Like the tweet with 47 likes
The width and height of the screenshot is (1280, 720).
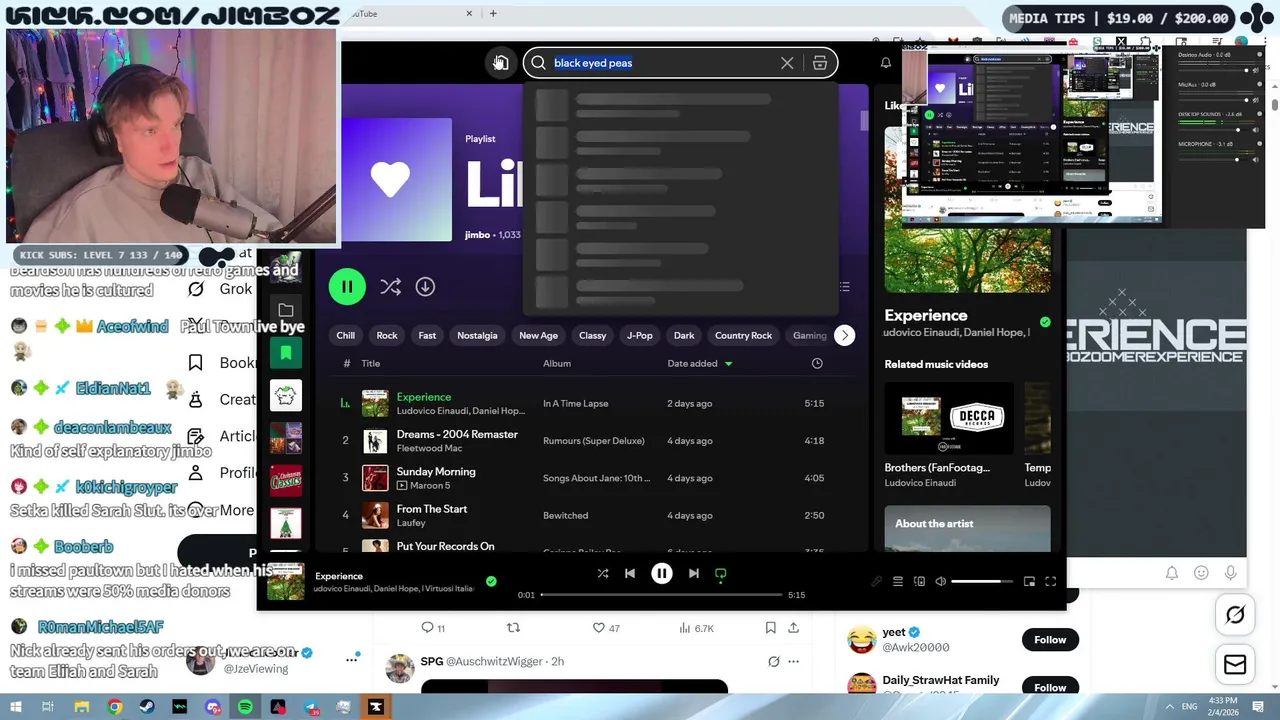pos(607,628)
